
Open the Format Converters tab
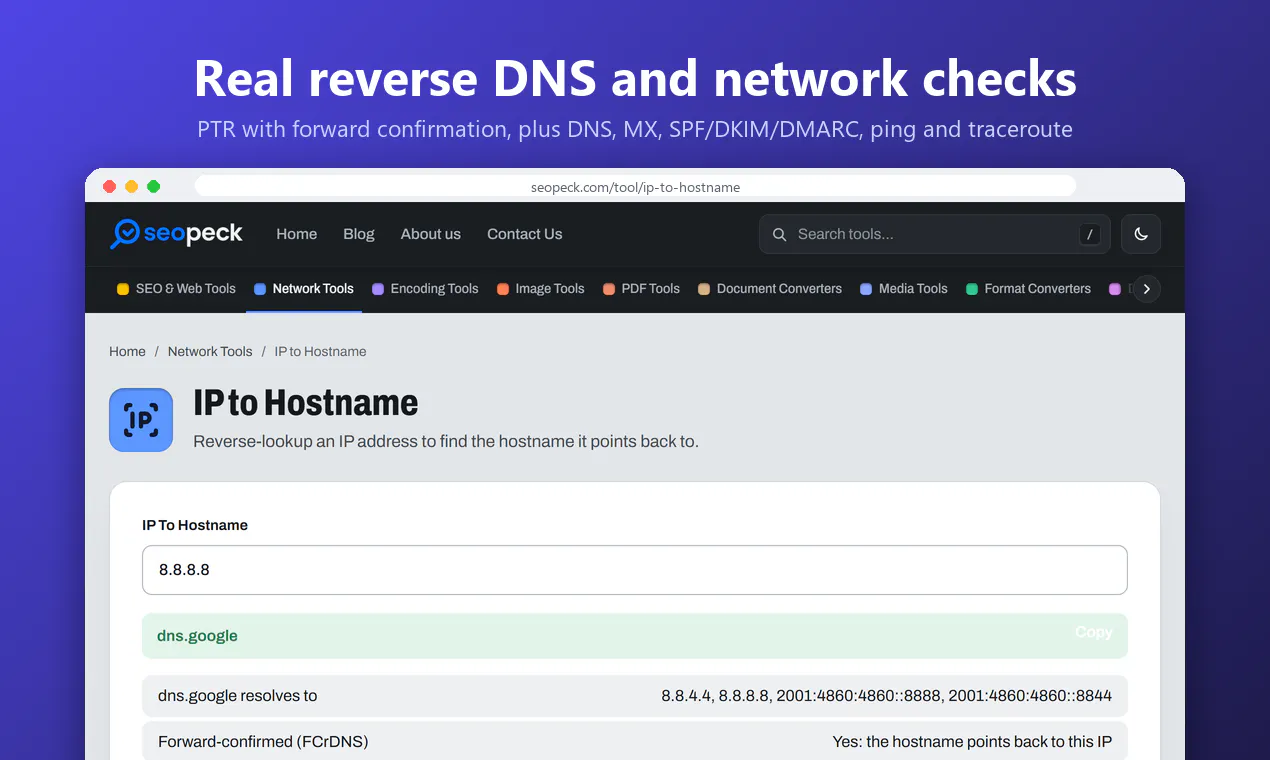point(1028,289)
